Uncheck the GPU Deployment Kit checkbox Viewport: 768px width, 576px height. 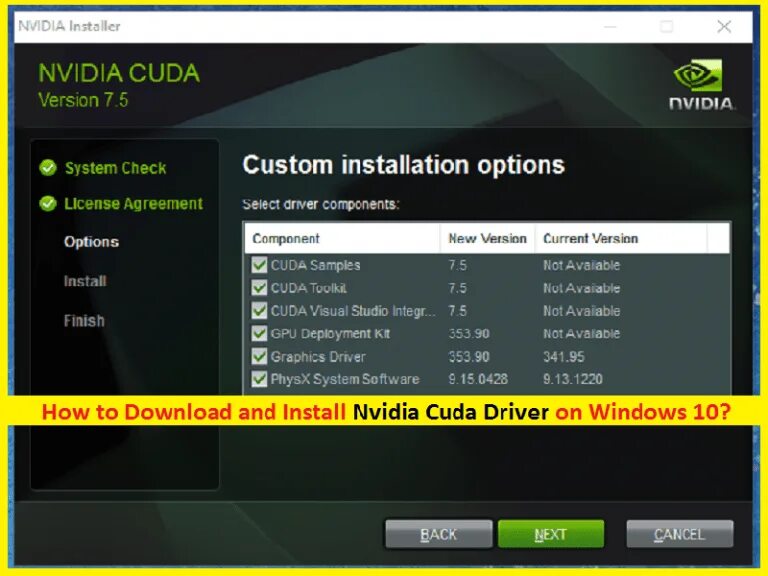[x=259, y=334]
